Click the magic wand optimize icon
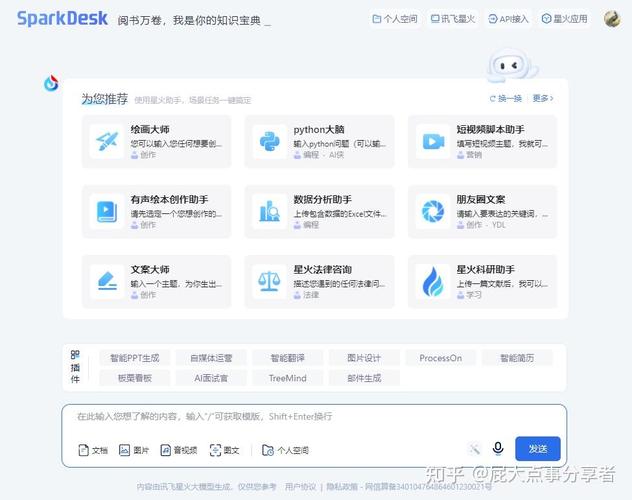Screen dimensions: 632x500 pos(474,448)
